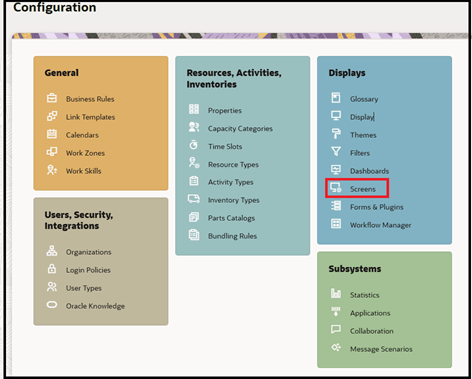Click the Oracle Knowledge oval icon
Screen dimensions: 472x379
click(x=52, y=305)
